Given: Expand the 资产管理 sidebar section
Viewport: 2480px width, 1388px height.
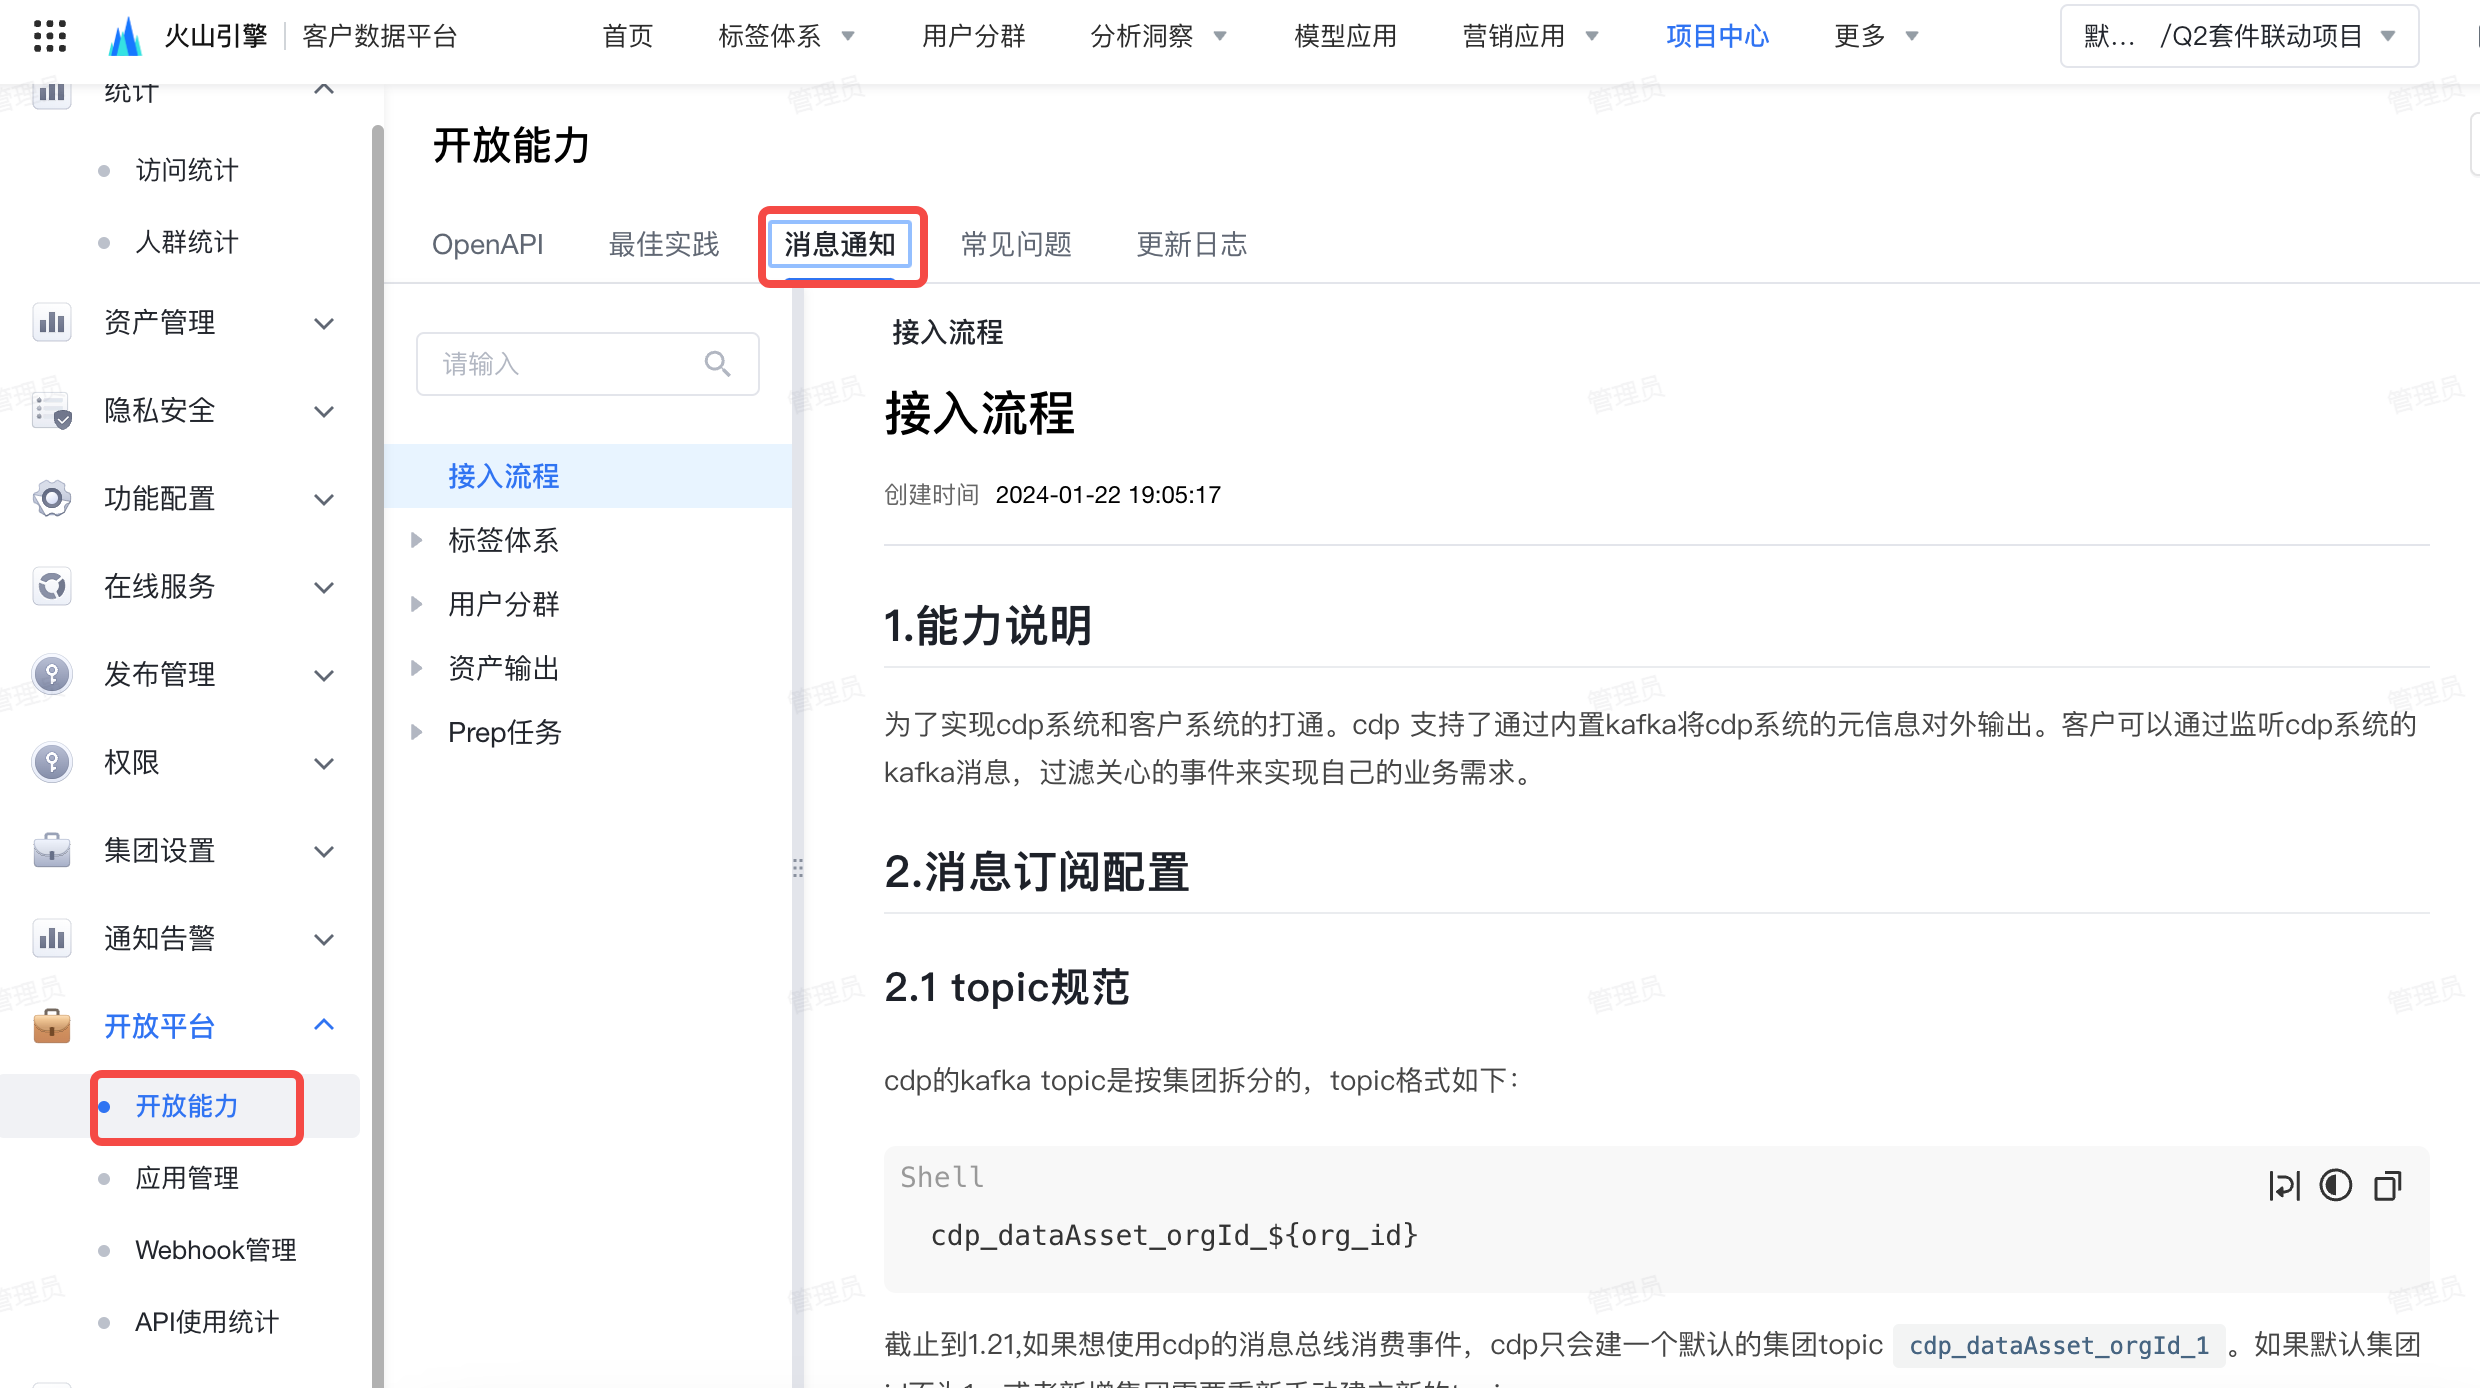Looking at the screenshot, I should pyautogui.click(x=323, y=324).
